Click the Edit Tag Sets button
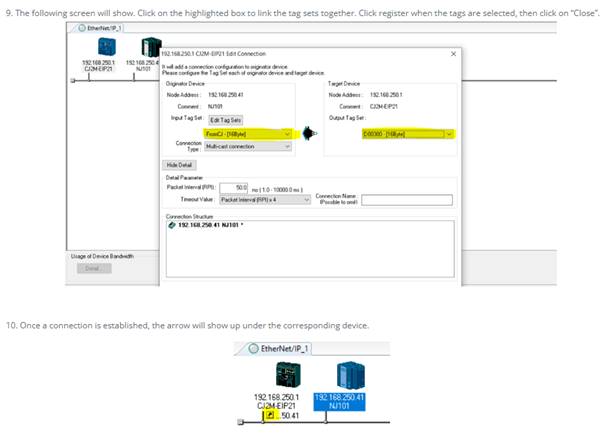Image resolution: width=605 pixels, height=442 pixels. click(226, 120)
